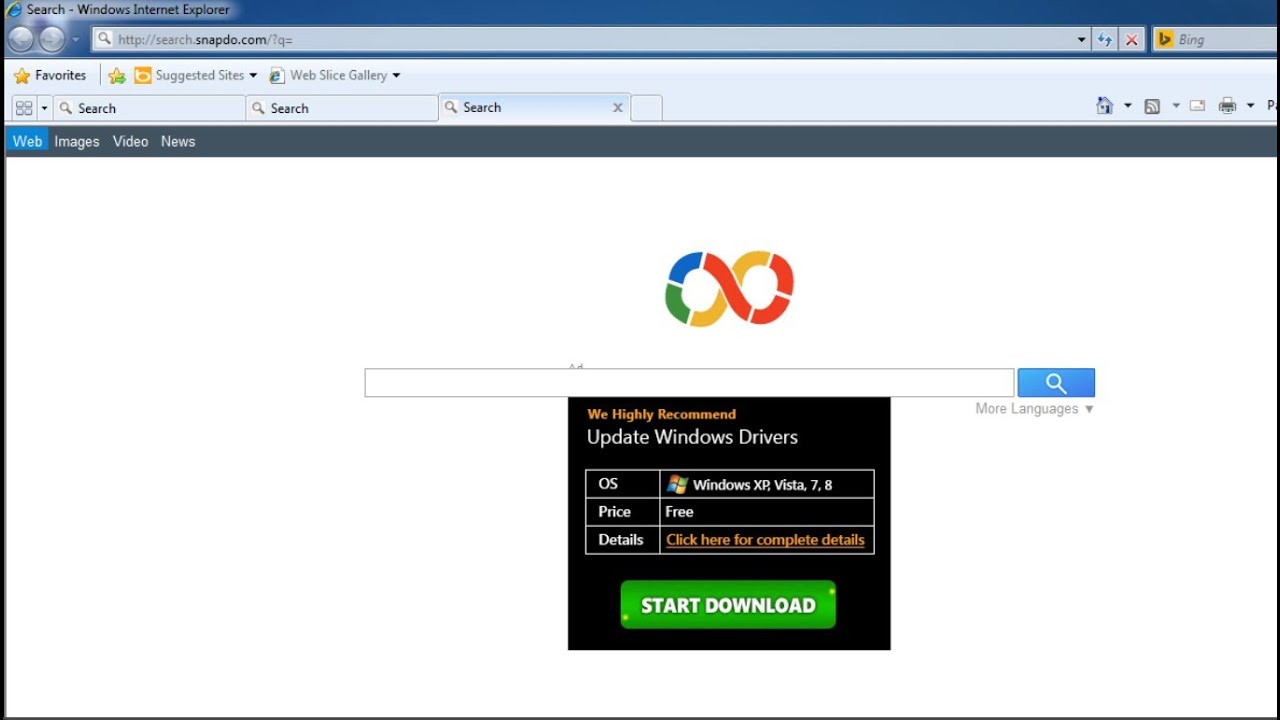This screenshot has width=1280, height=720.
Task: Go back with the browser Back arrow
Action: (x=21, y=39)
